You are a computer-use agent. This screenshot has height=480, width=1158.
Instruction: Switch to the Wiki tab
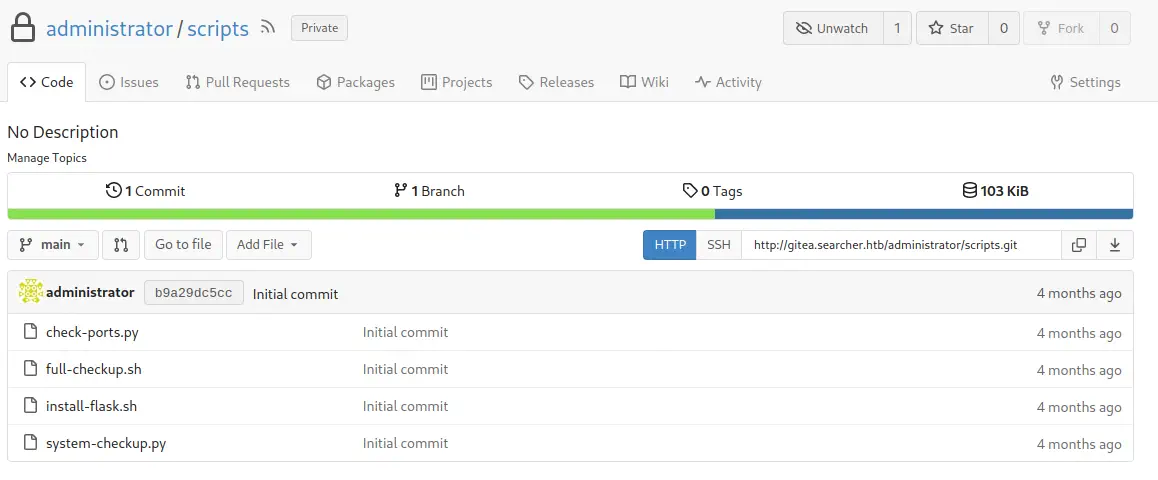[x=644, y=82]
